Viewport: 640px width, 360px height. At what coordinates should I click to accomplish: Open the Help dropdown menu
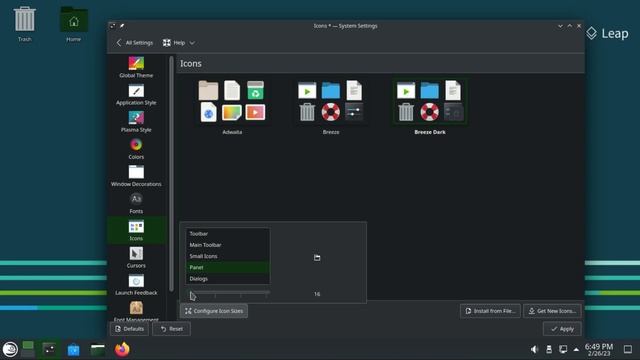point(178,42)
